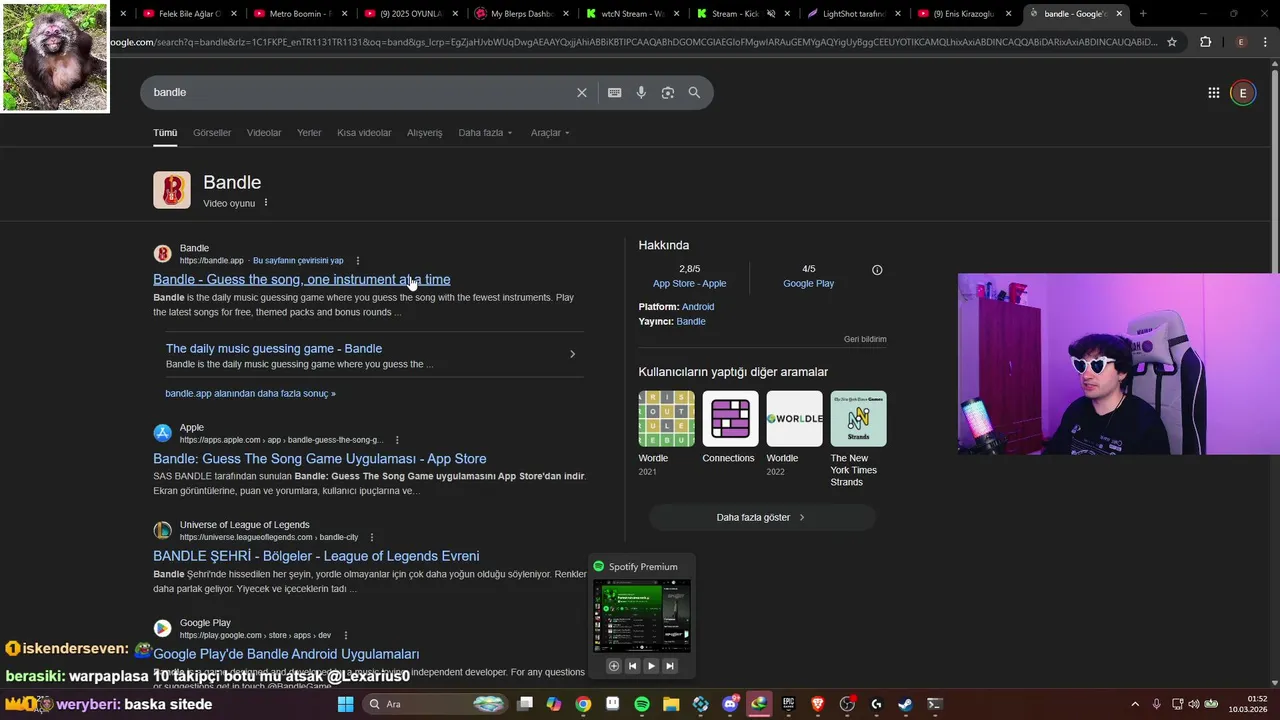
Task: Open the Windows Start menu
Action: 345,704
